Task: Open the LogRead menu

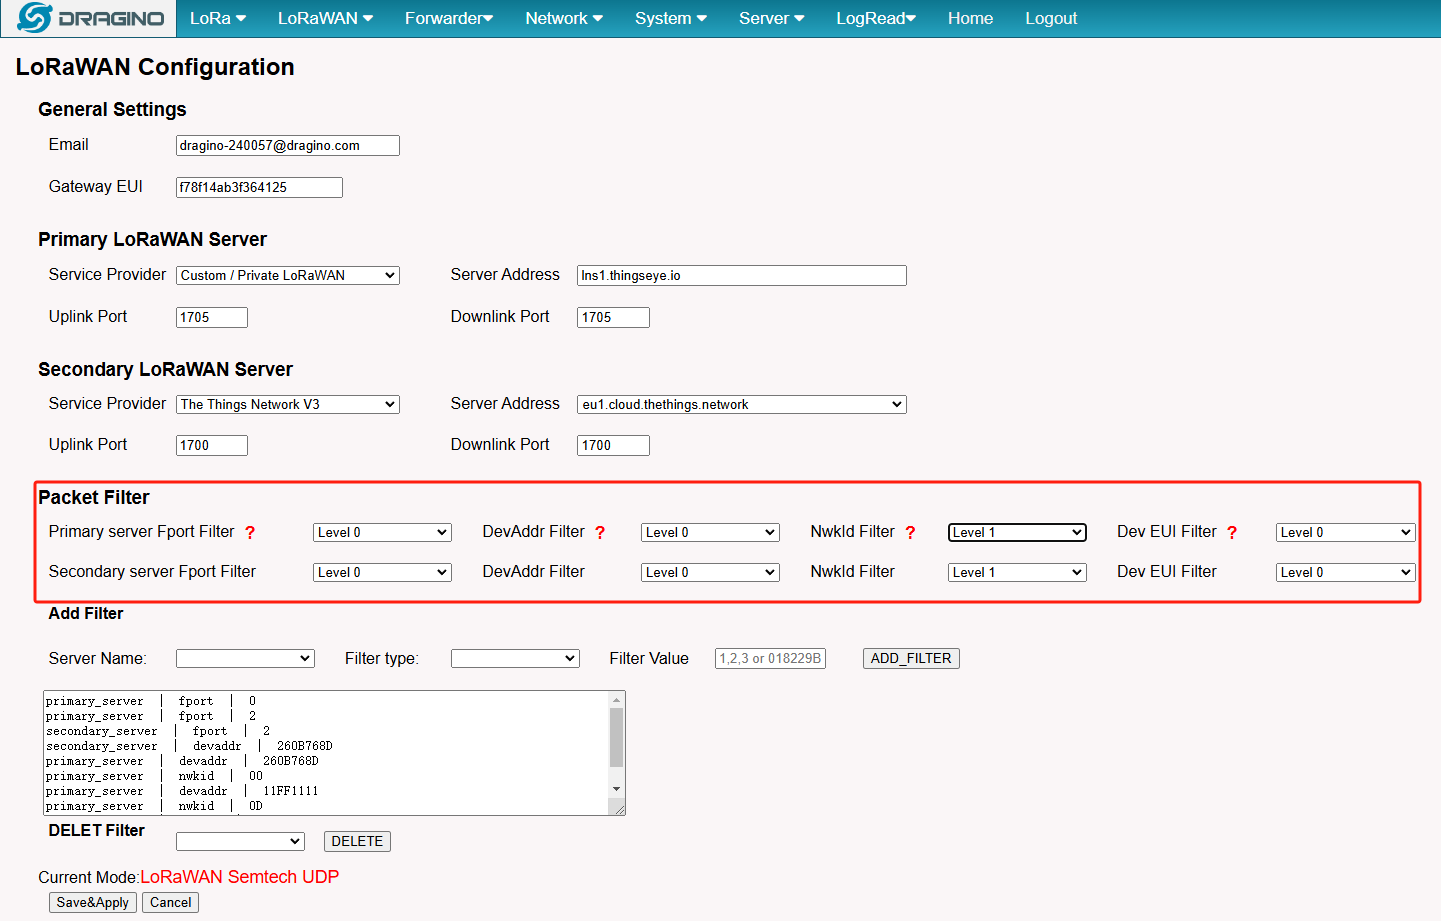Action: (x=876, y=18)
